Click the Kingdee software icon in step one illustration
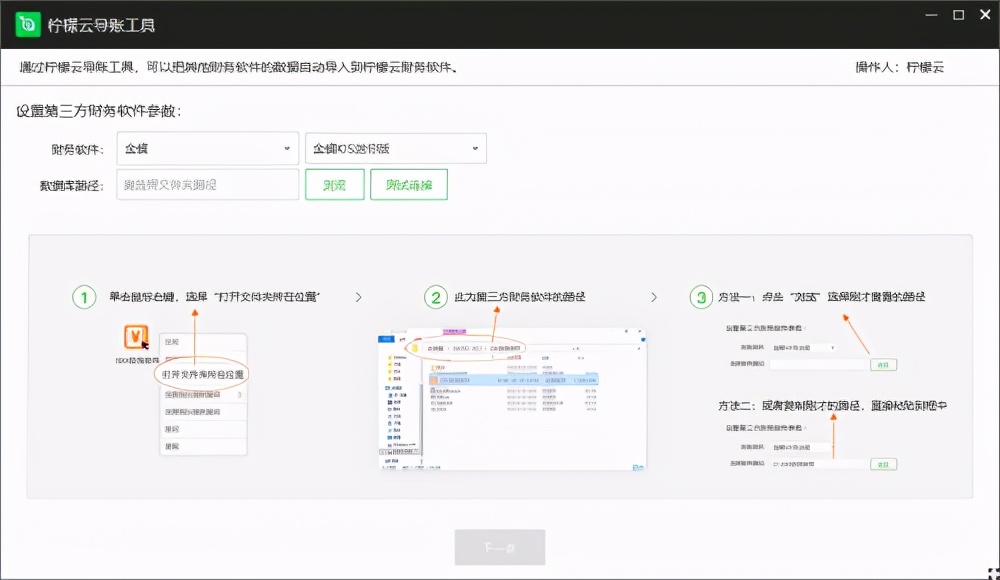 [134, 337]
